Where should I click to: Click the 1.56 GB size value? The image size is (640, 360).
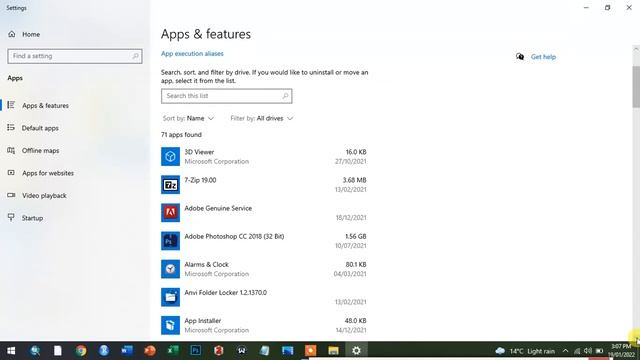pyautogui.click(x=356, y=236)
